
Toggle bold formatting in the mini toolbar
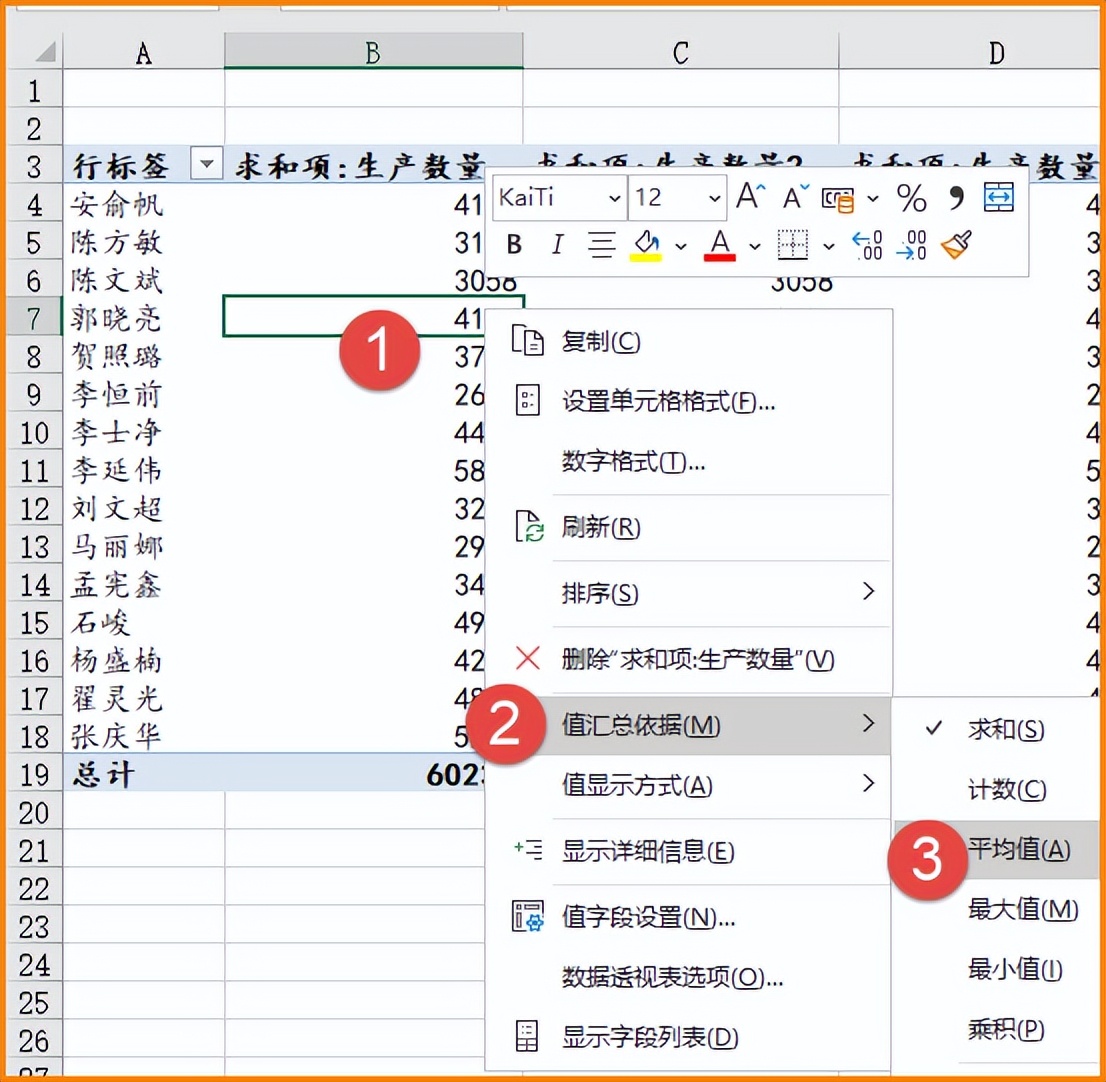pos(513,245)
